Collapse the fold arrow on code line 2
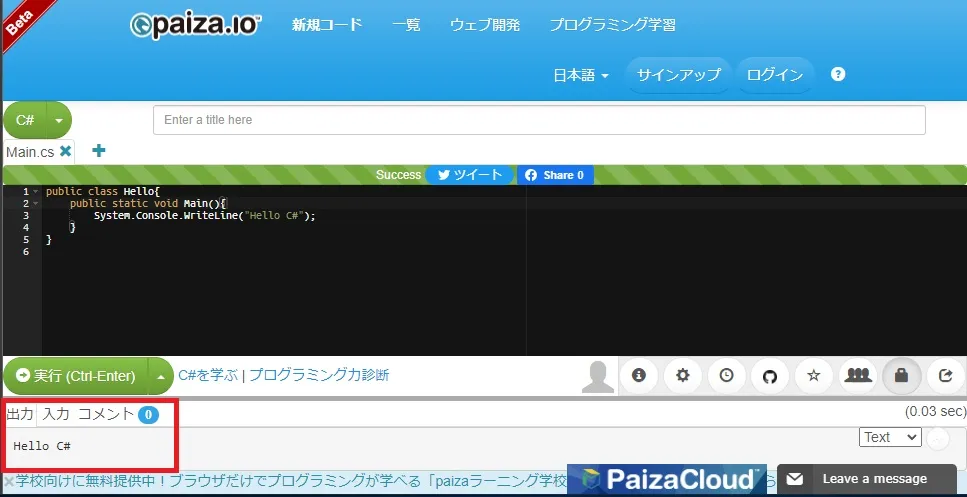The image size is (967, 497). tap(36, 203)
